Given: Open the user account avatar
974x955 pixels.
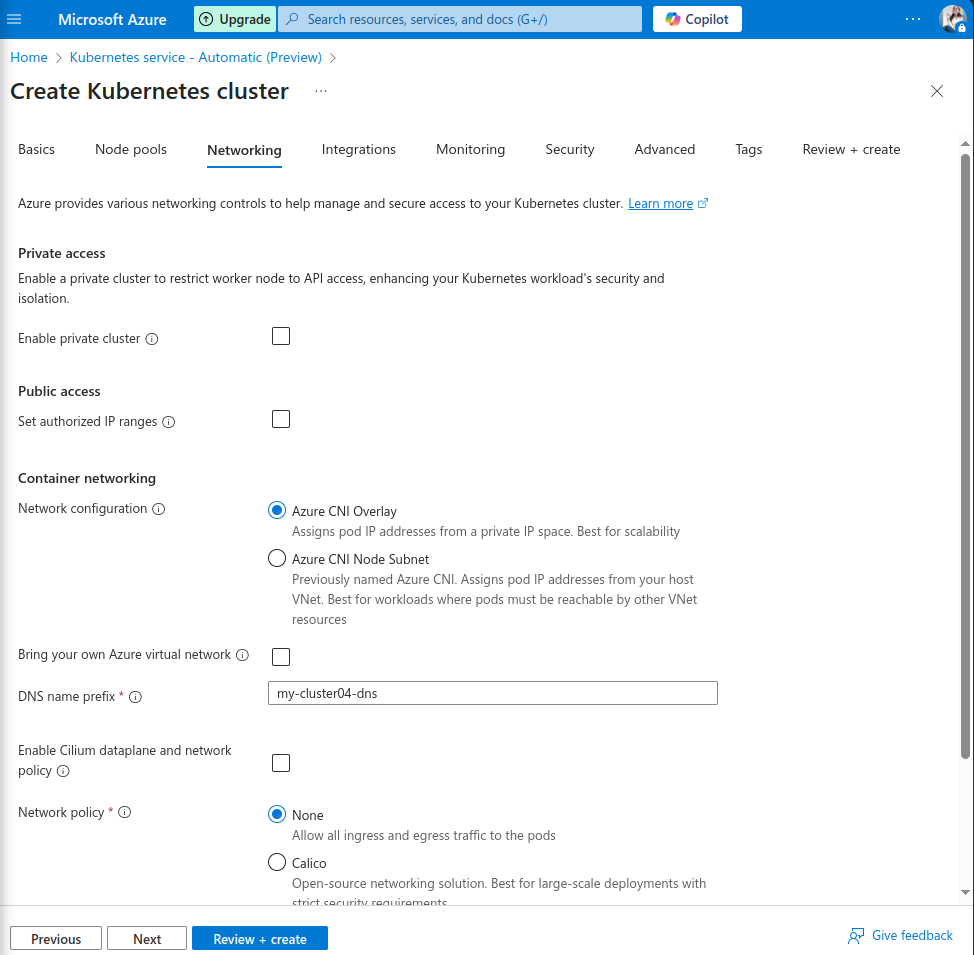Looking at the screenshot, I should [952, 19].
